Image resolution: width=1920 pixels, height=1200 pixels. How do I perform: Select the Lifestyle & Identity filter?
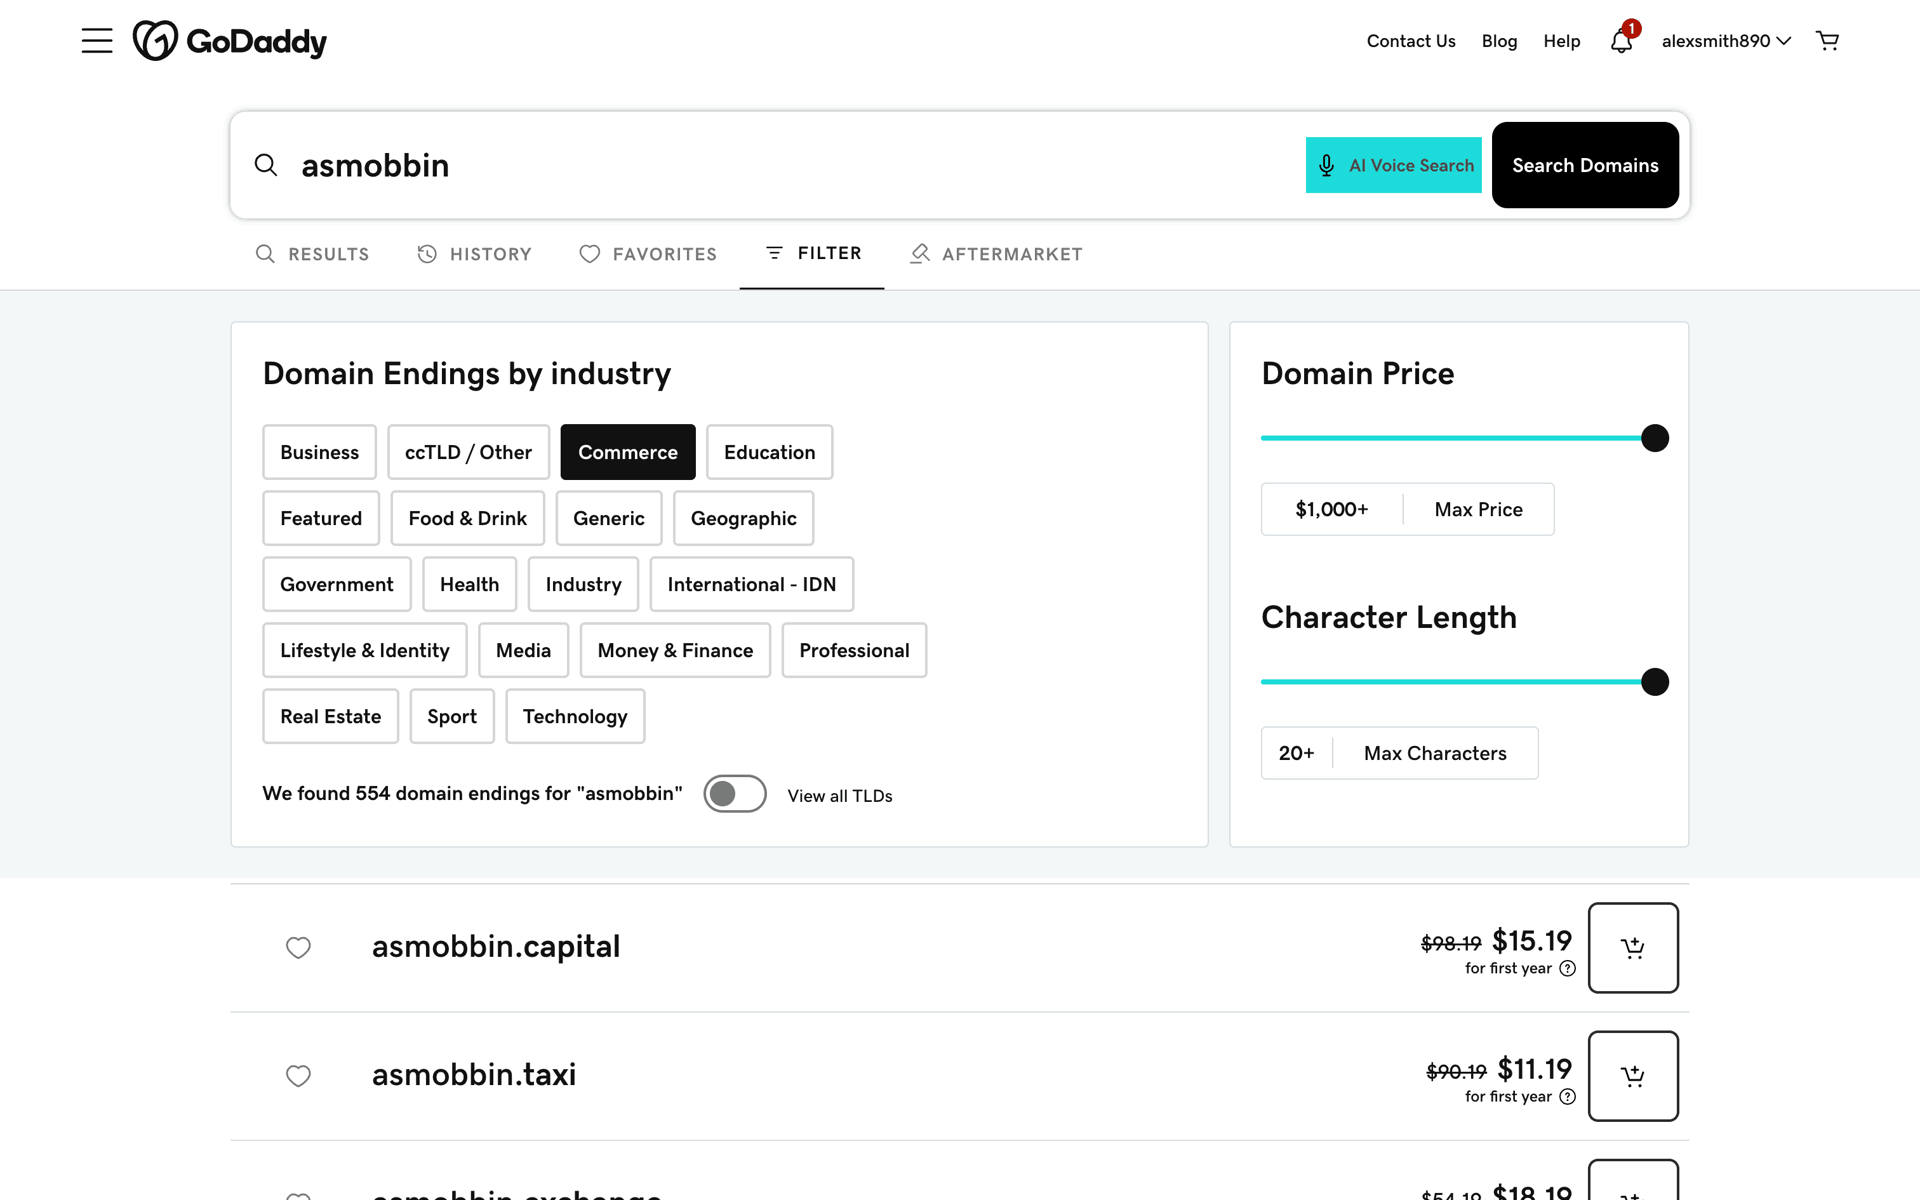(x=365, y=650)
